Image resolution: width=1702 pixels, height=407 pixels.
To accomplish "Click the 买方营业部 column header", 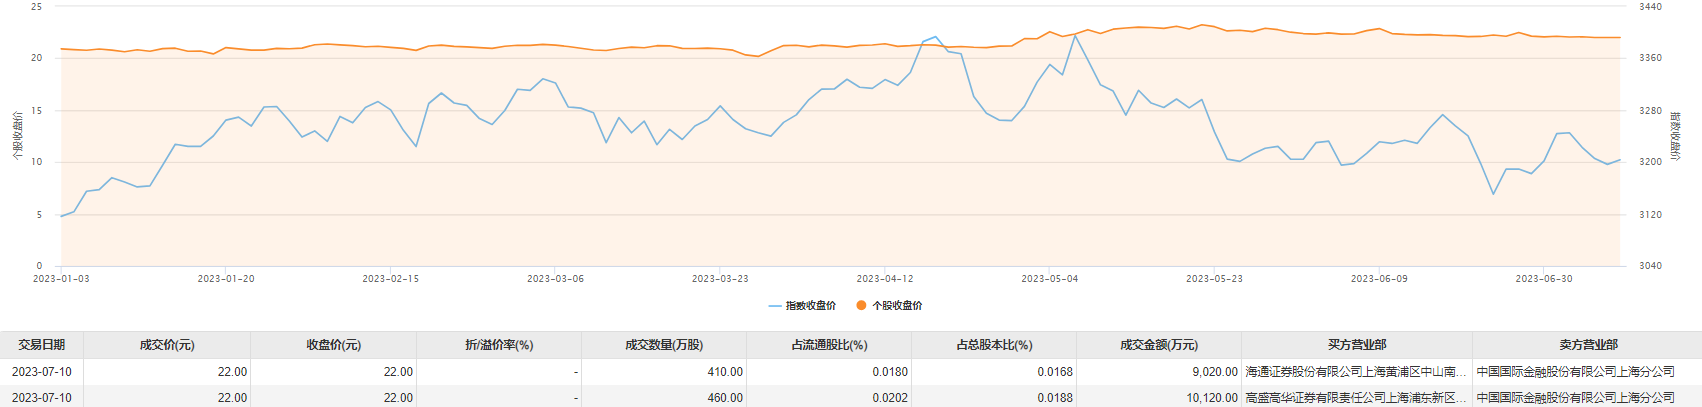I will (1357, 345).
